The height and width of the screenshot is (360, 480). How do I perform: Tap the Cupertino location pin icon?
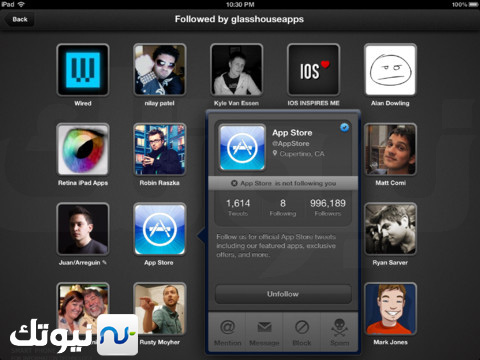[x=275, y=153]
